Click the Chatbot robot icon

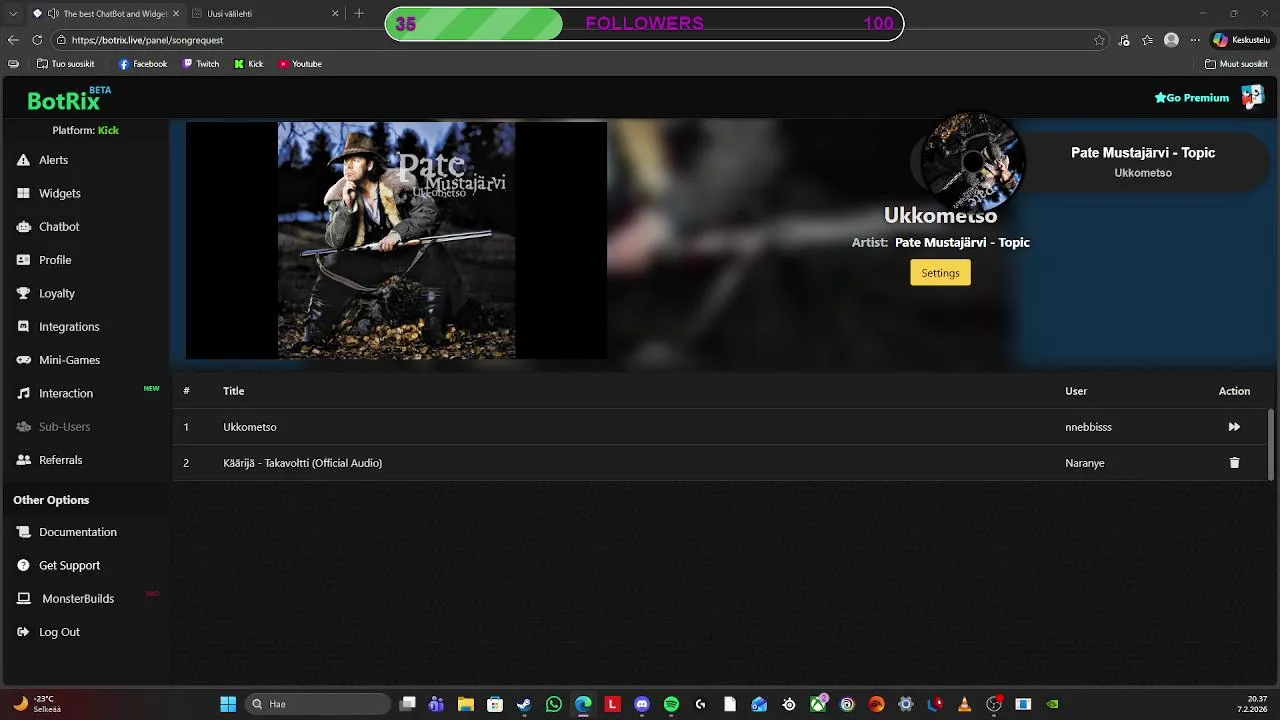tap(23, 227)
